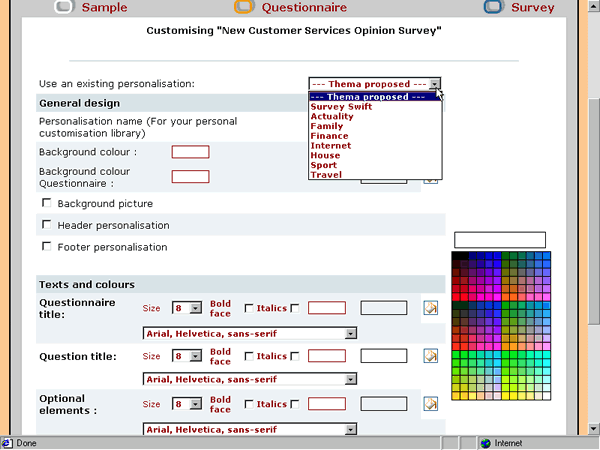The height and width of the screenshot is (450, 600).
Task: Select Family theme option
Action: coord(375,126)
